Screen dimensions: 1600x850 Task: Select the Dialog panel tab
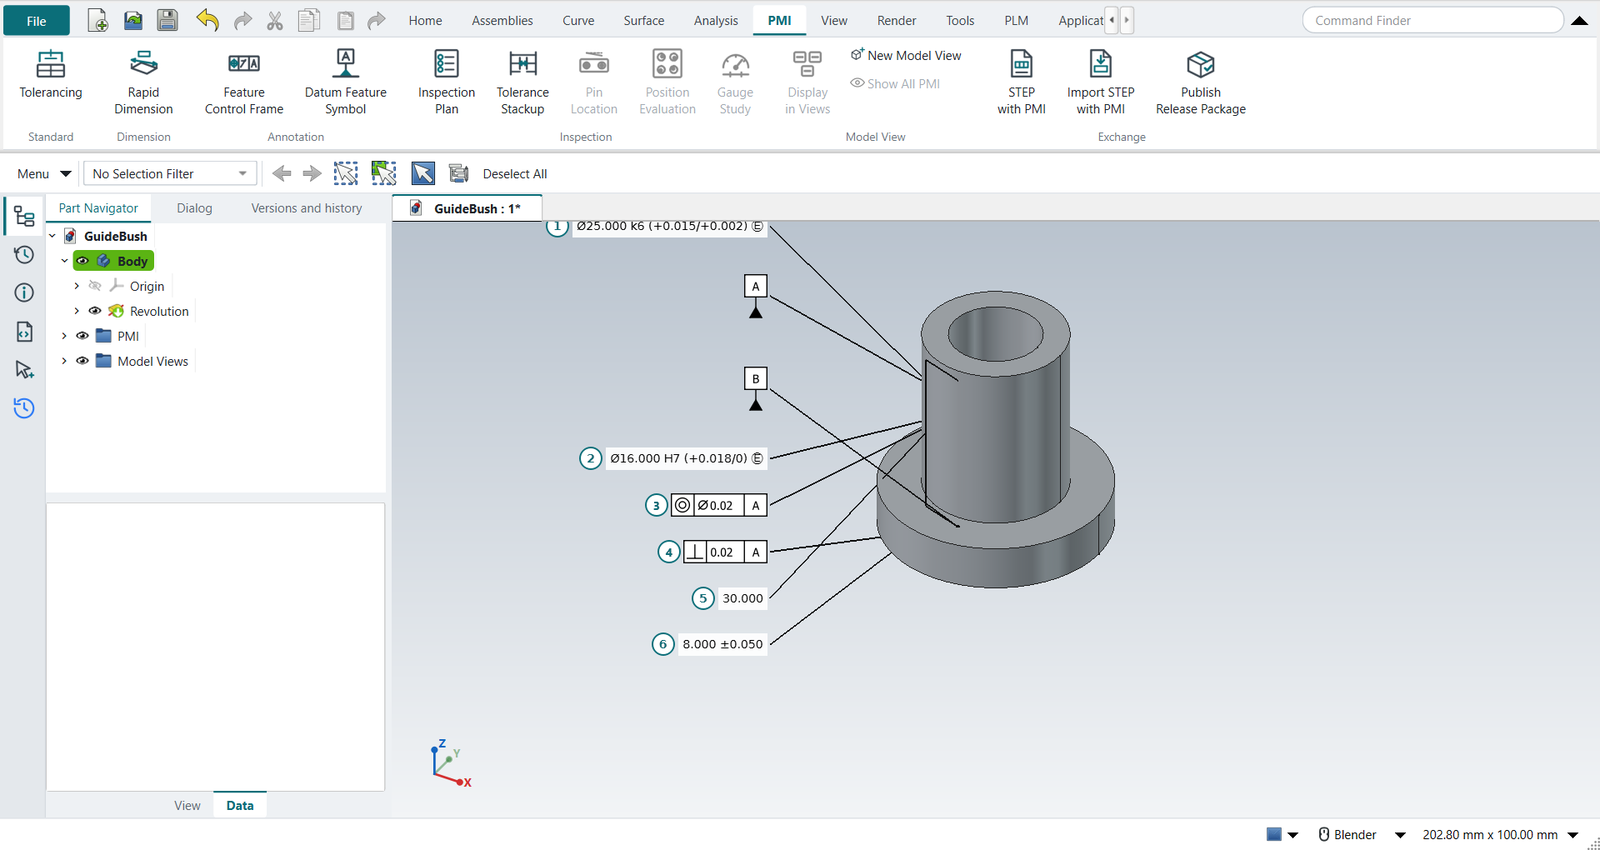[194, 208]
